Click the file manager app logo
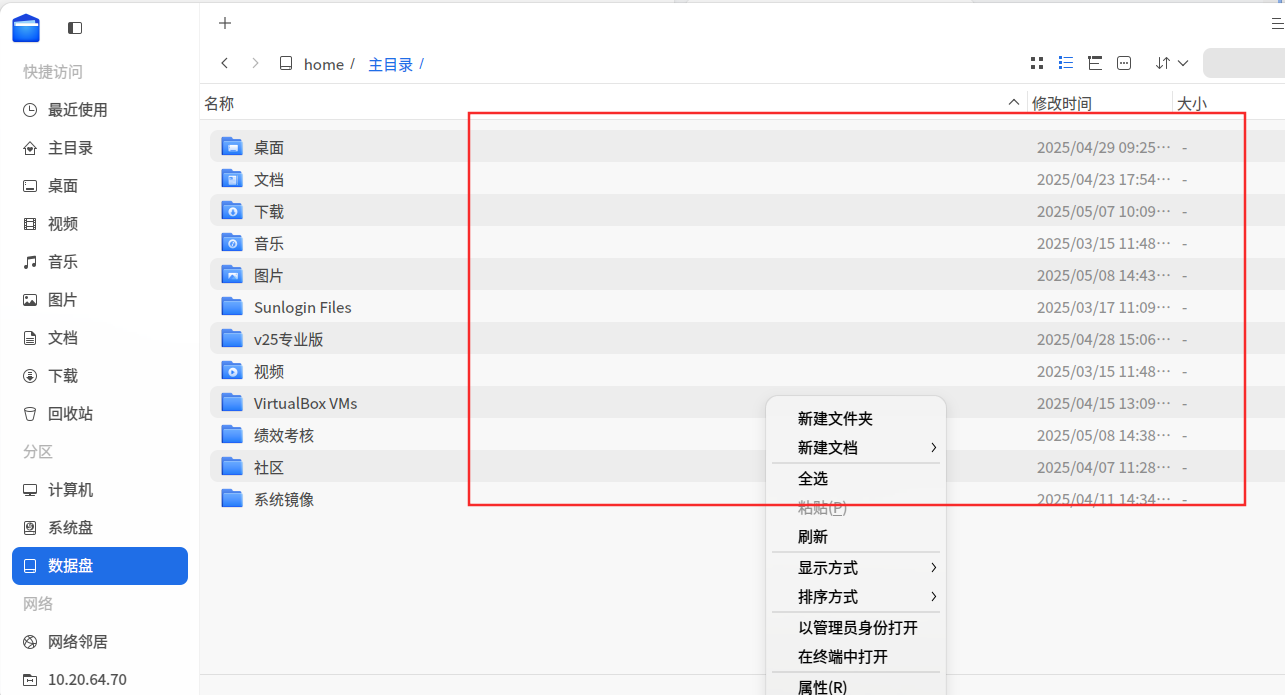Viewport: 1285px width, 695px height. 26,28
